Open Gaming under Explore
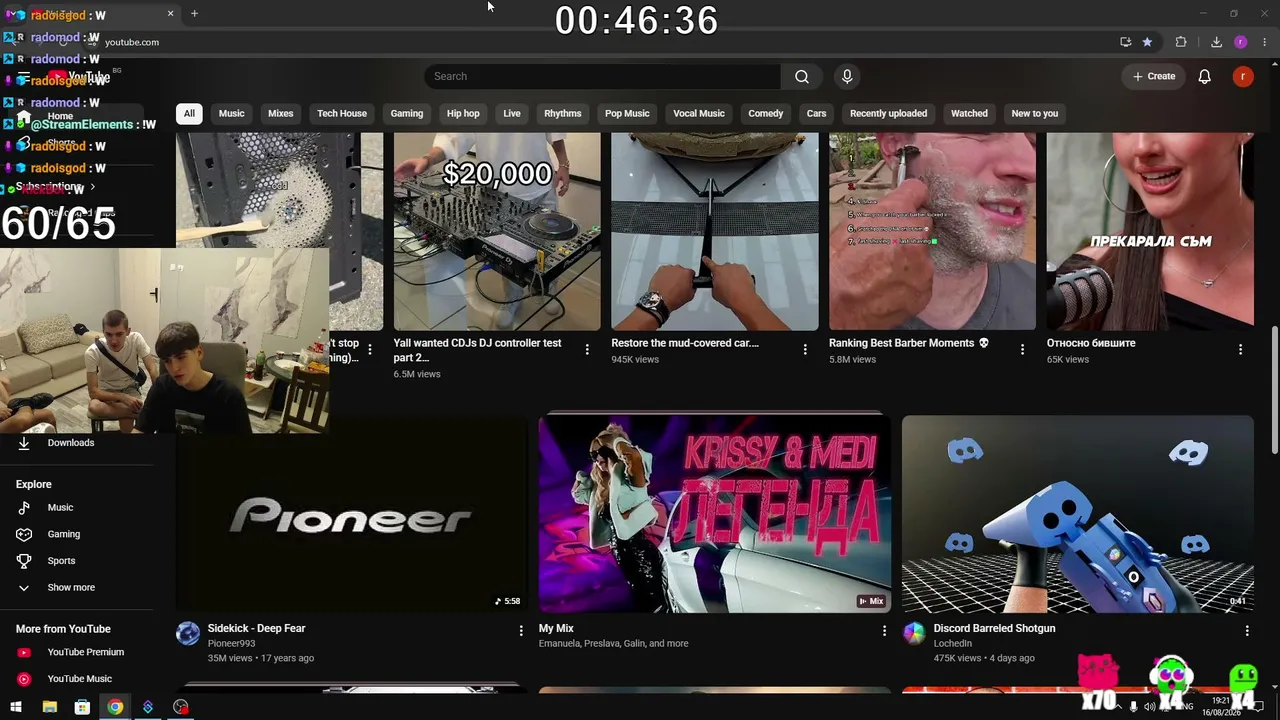The width and height of the screenshot is (1280, 720). (x=64, y=535)
